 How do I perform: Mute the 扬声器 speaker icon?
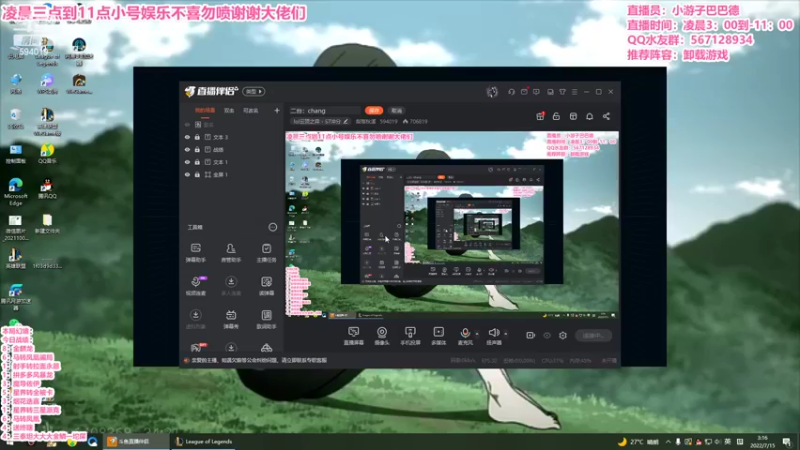493,333
